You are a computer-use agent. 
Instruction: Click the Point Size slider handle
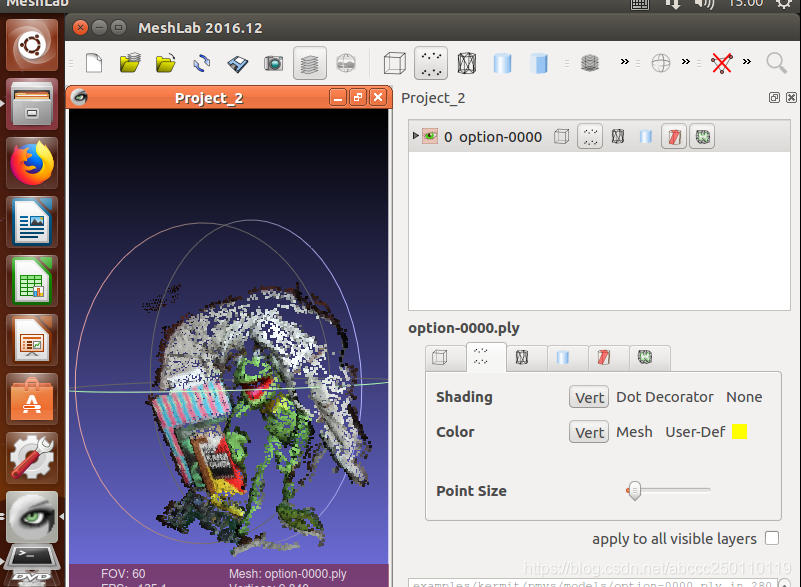(x=634, y=490)
